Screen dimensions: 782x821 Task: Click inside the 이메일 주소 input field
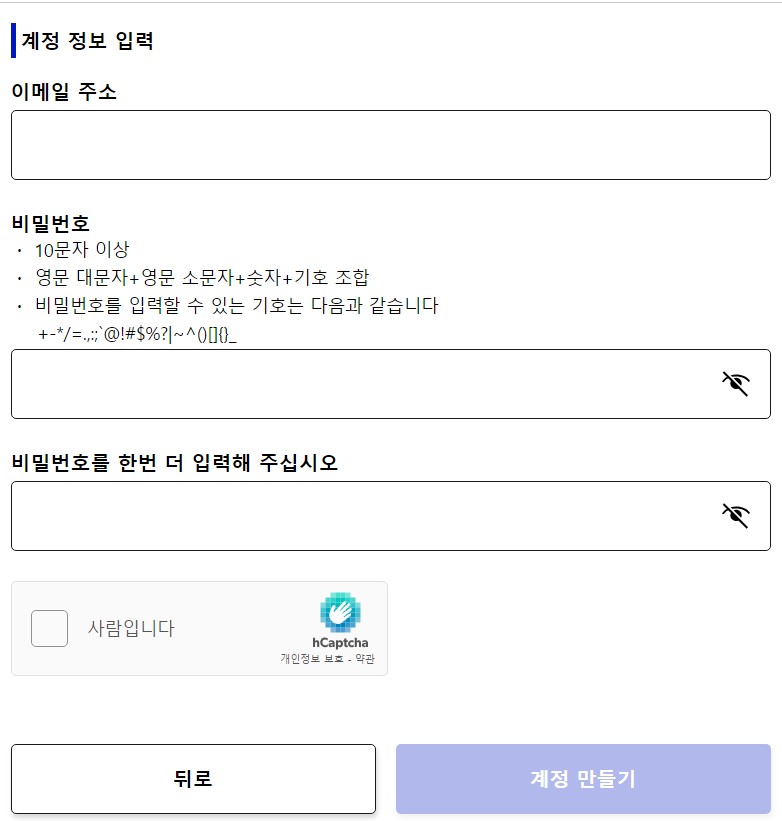(390, 144)
